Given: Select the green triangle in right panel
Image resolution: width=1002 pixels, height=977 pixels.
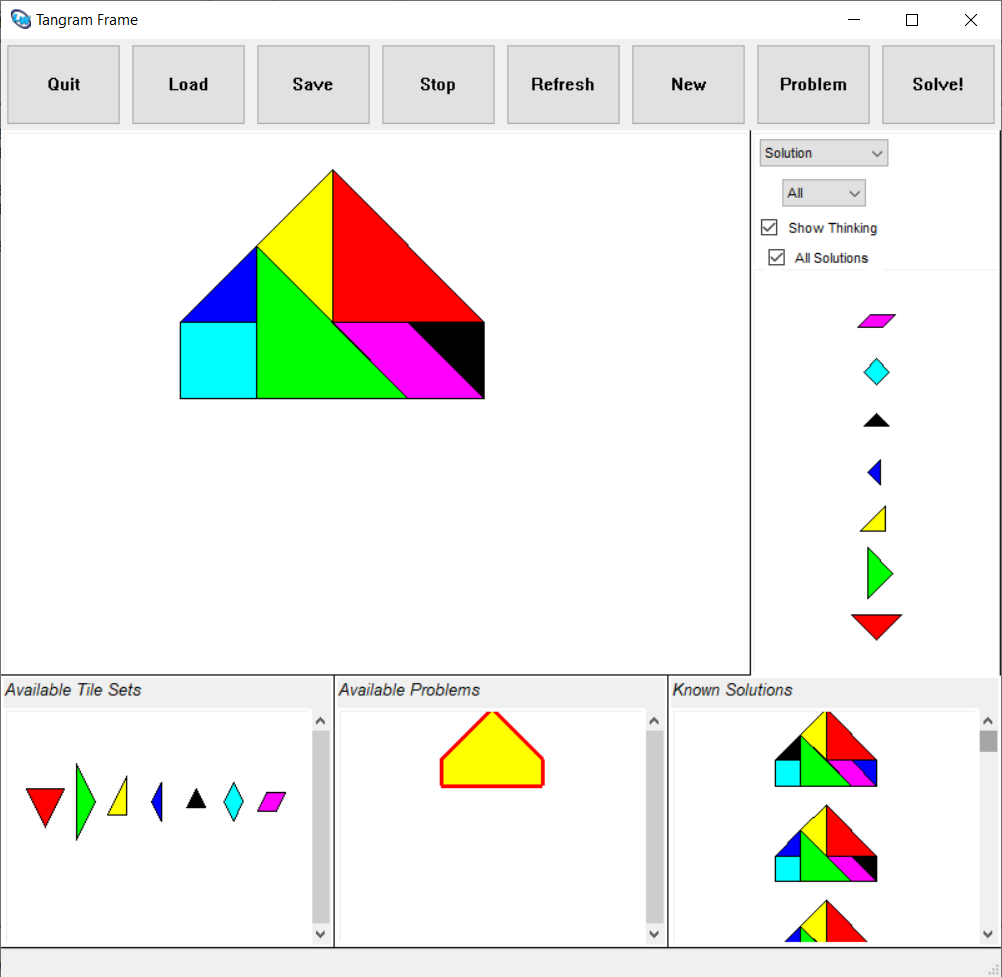Looking at the screenshot, I should [877, 573].
